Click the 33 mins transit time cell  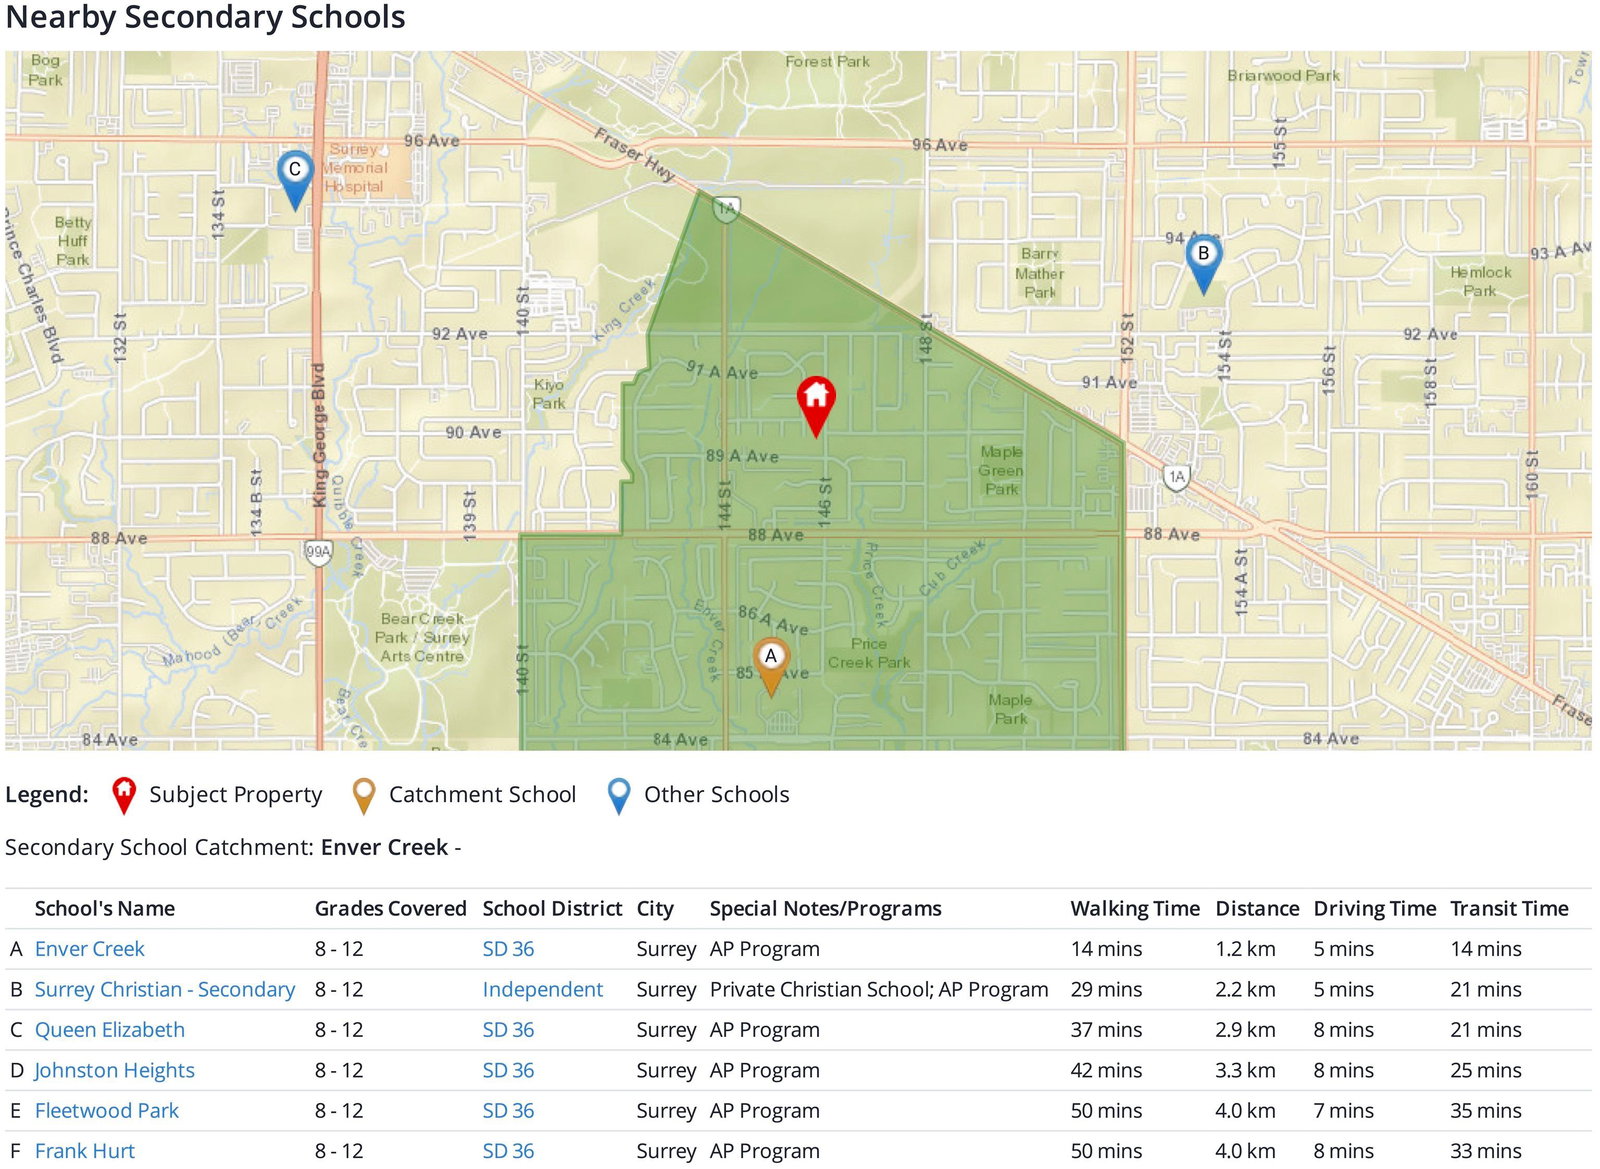point(1486,1151)
